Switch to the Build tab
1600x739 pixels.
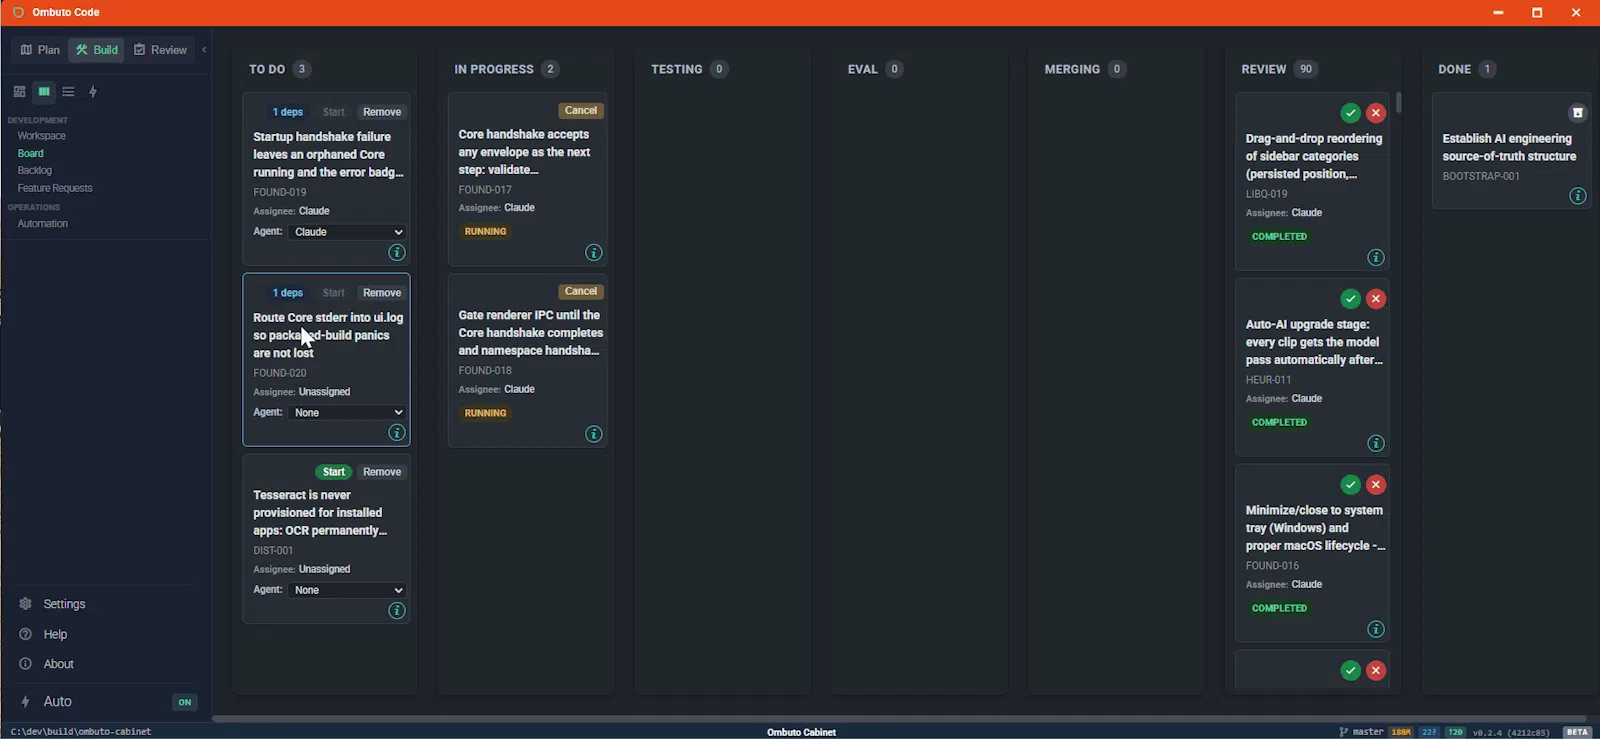click(x=96, y=50)
